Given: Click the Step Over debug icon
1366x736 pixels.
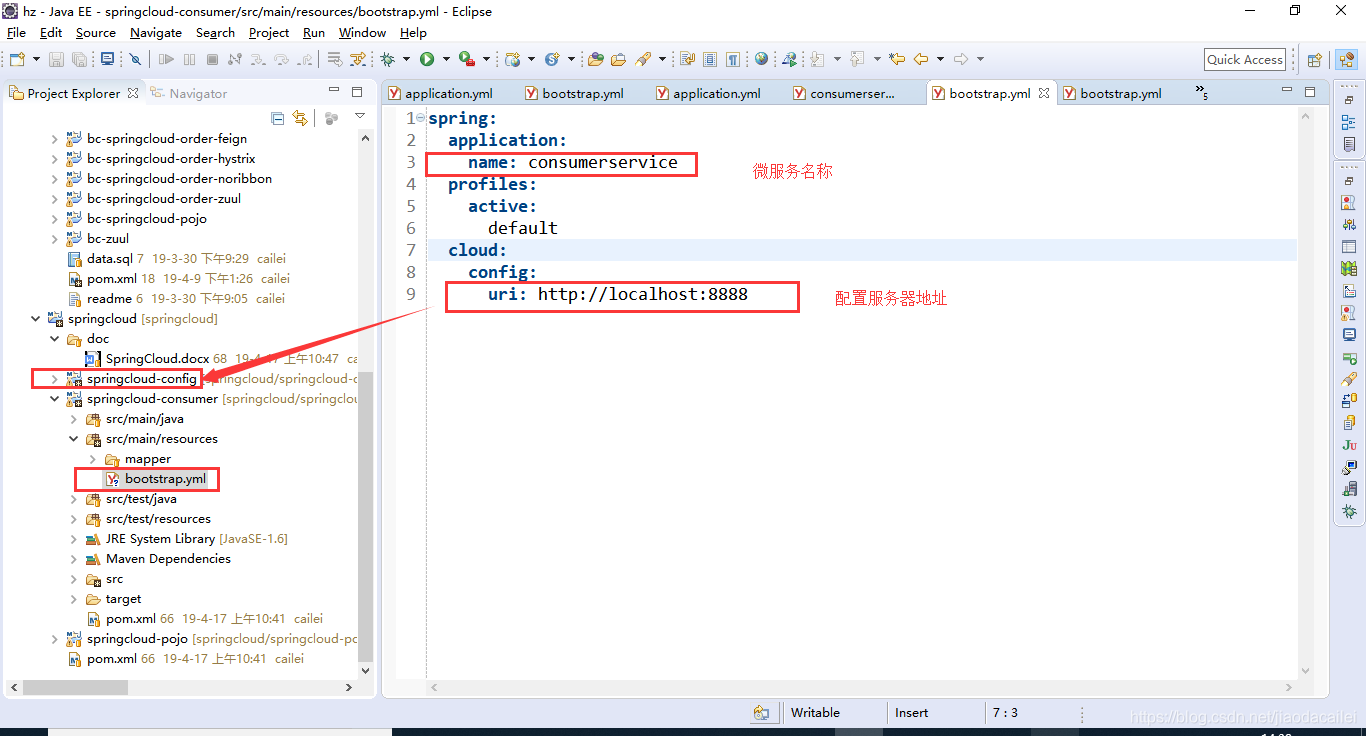Looking at the screenshot, I should [x=281, y=60].
